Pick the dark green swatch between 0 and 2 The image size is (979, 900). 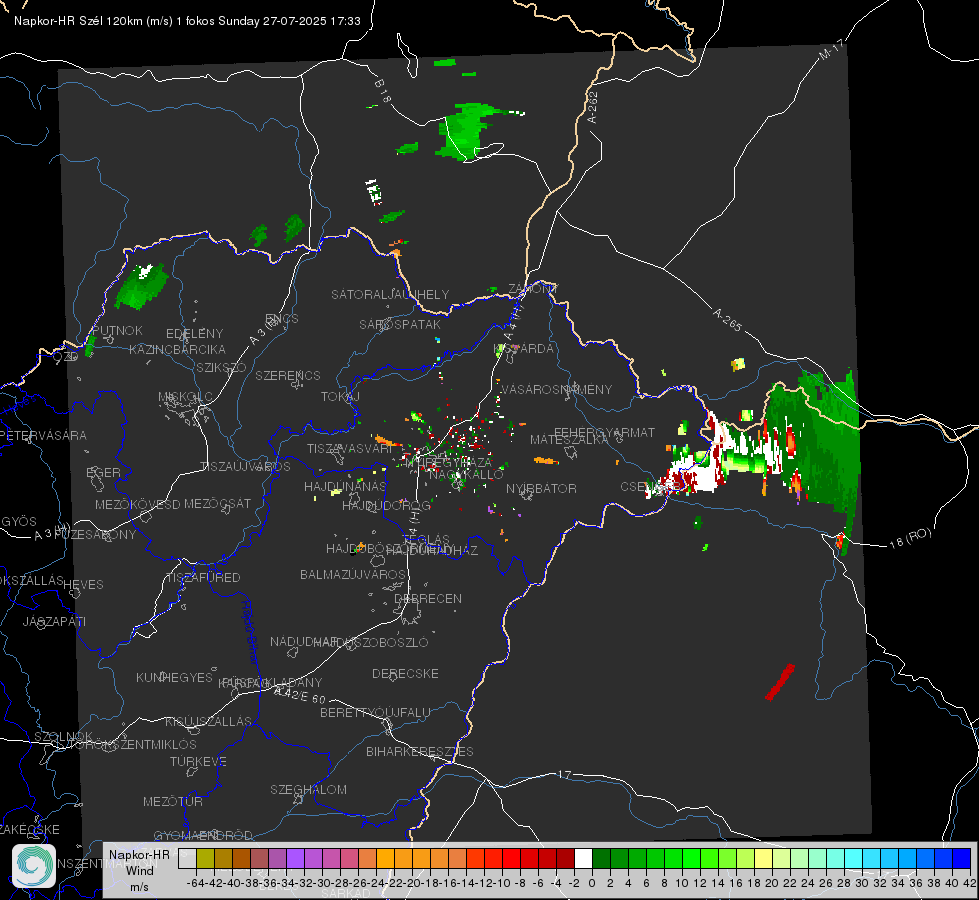601,858
